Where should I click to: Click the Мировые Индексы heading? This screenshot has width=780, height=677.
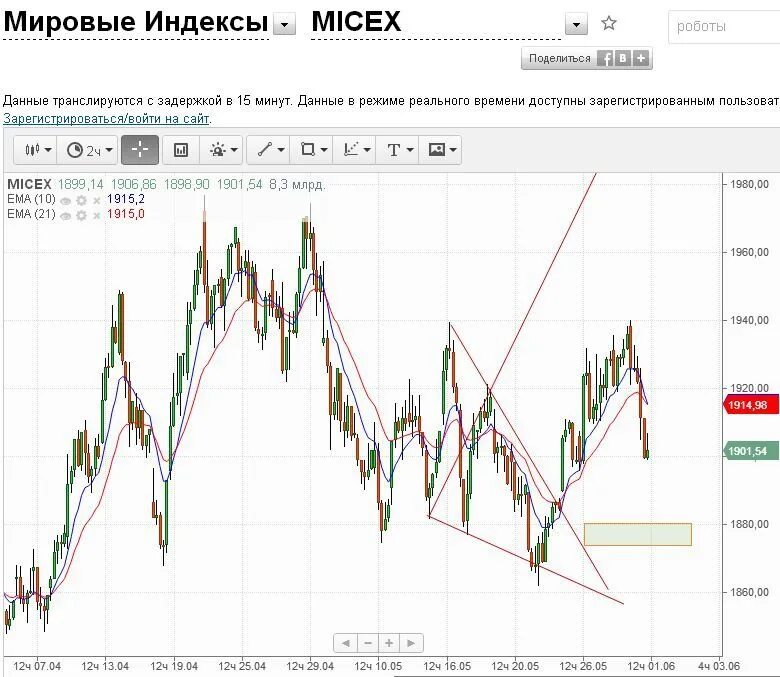(x=136, y=22)
